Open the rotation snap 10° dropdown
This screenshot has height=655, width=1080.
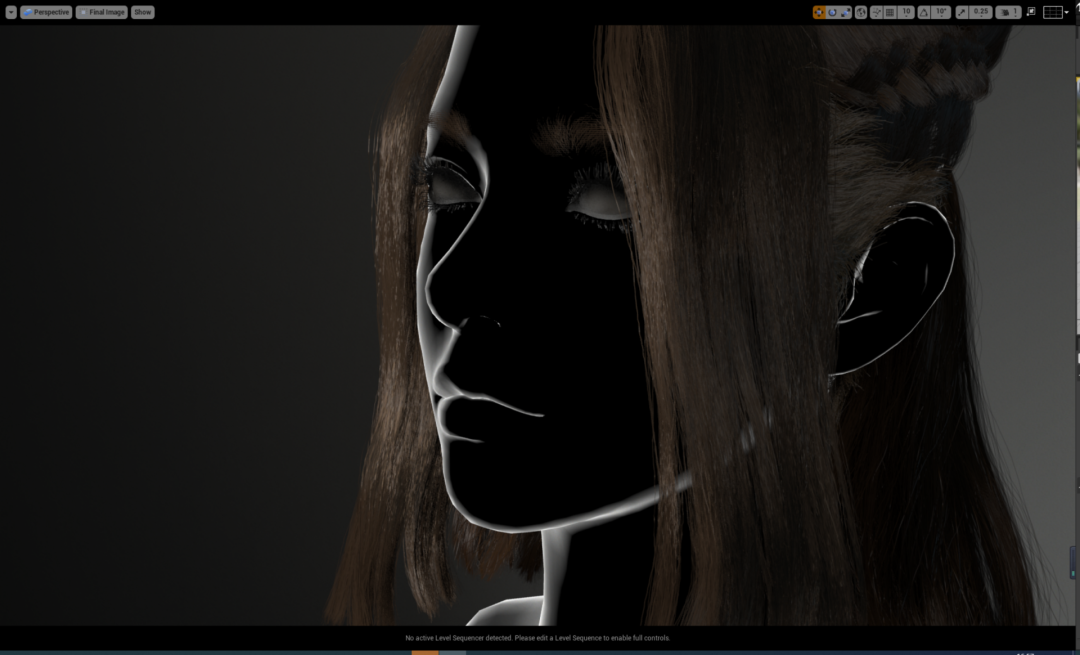pyautogui.click(x=941, y=12)
